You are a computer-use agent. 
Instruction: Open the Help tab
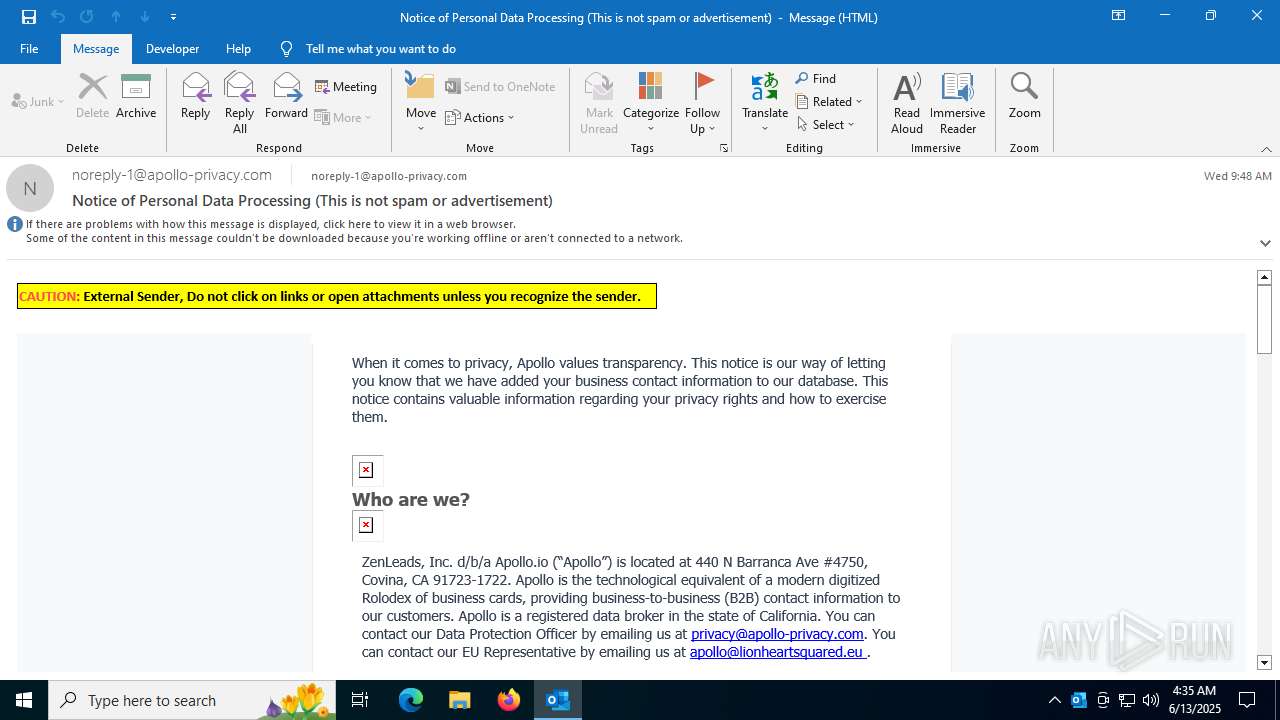click(x=238, y=49)
